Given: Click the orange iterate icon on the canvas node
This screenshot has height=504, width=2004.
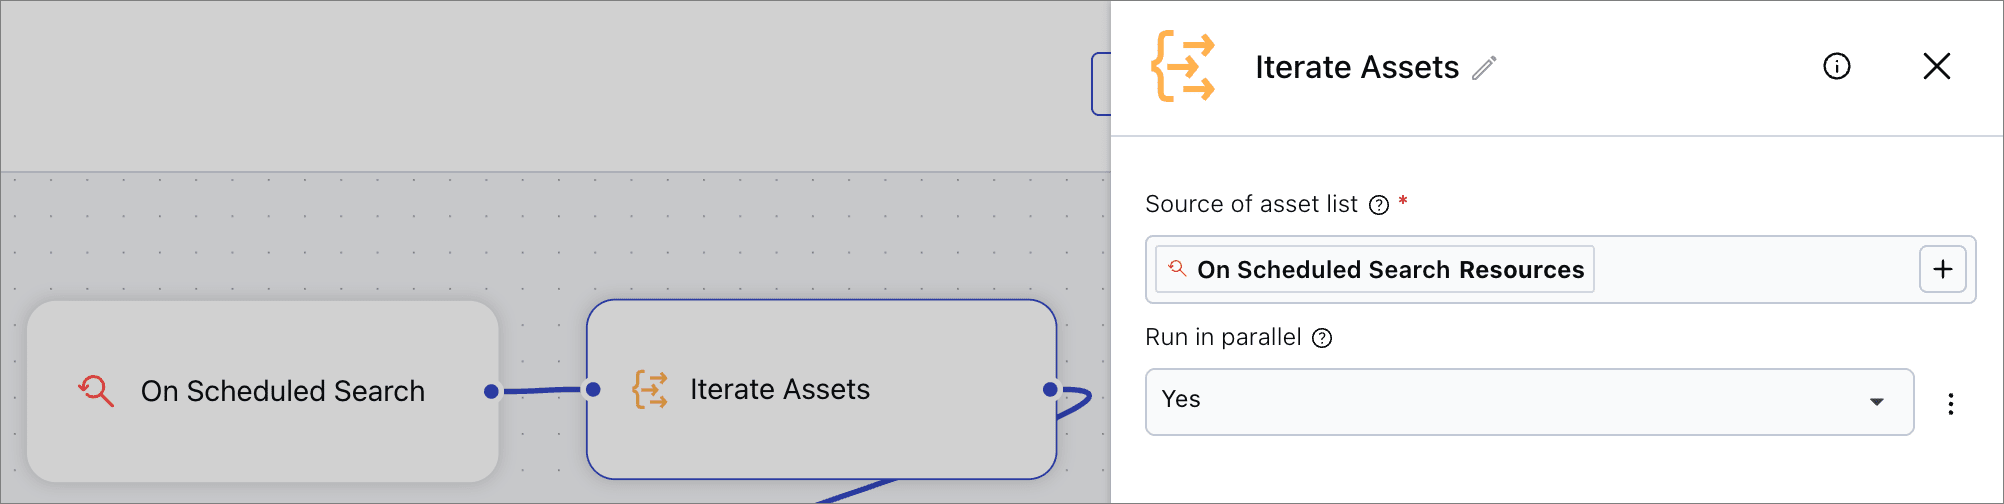Looking at the screenshot, I should pyautogui.click(x=650, y=389).
